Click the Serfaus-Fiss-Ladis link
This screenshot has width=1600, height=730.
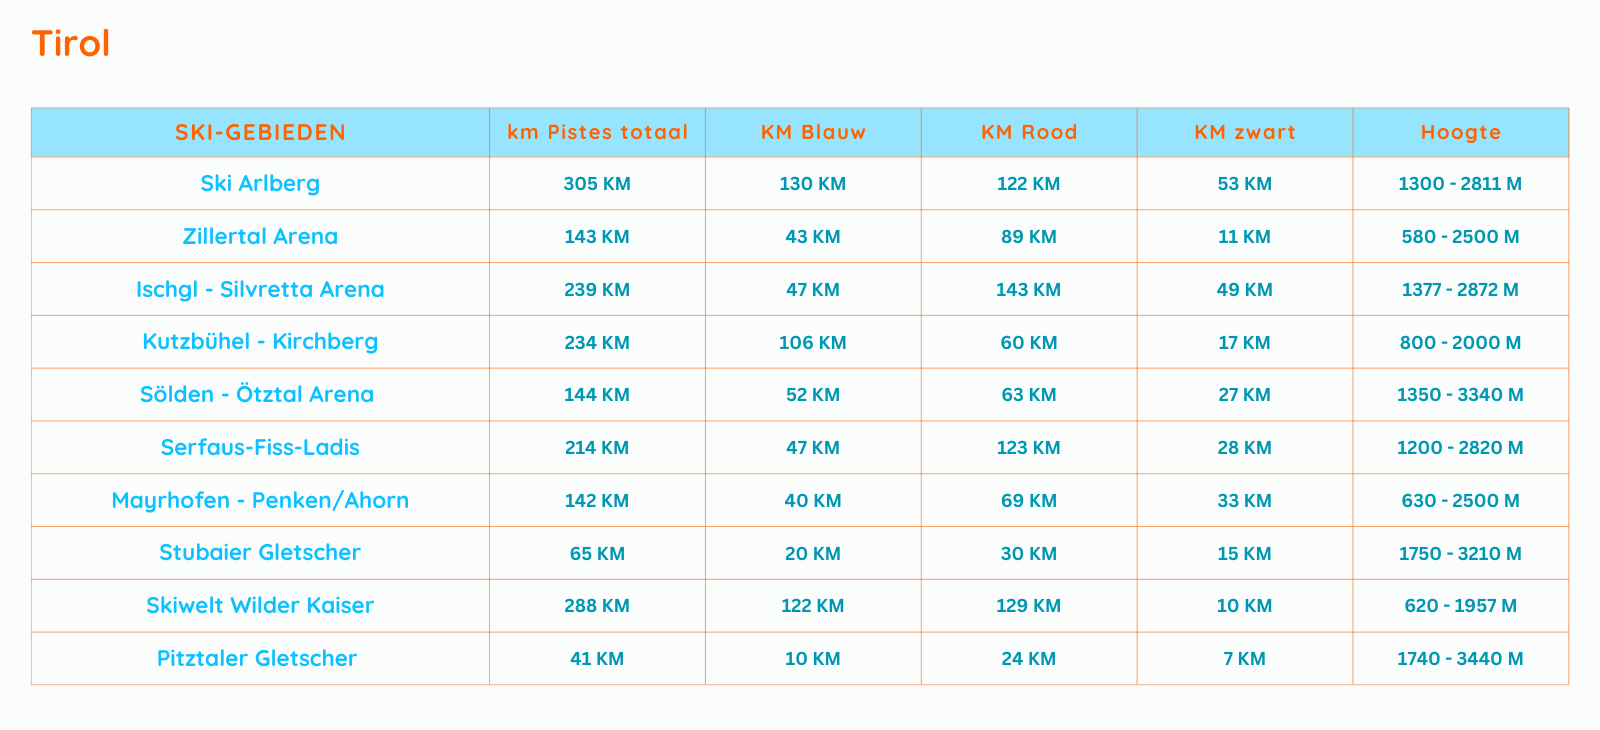pyautogui.click(x=260, y=448)
